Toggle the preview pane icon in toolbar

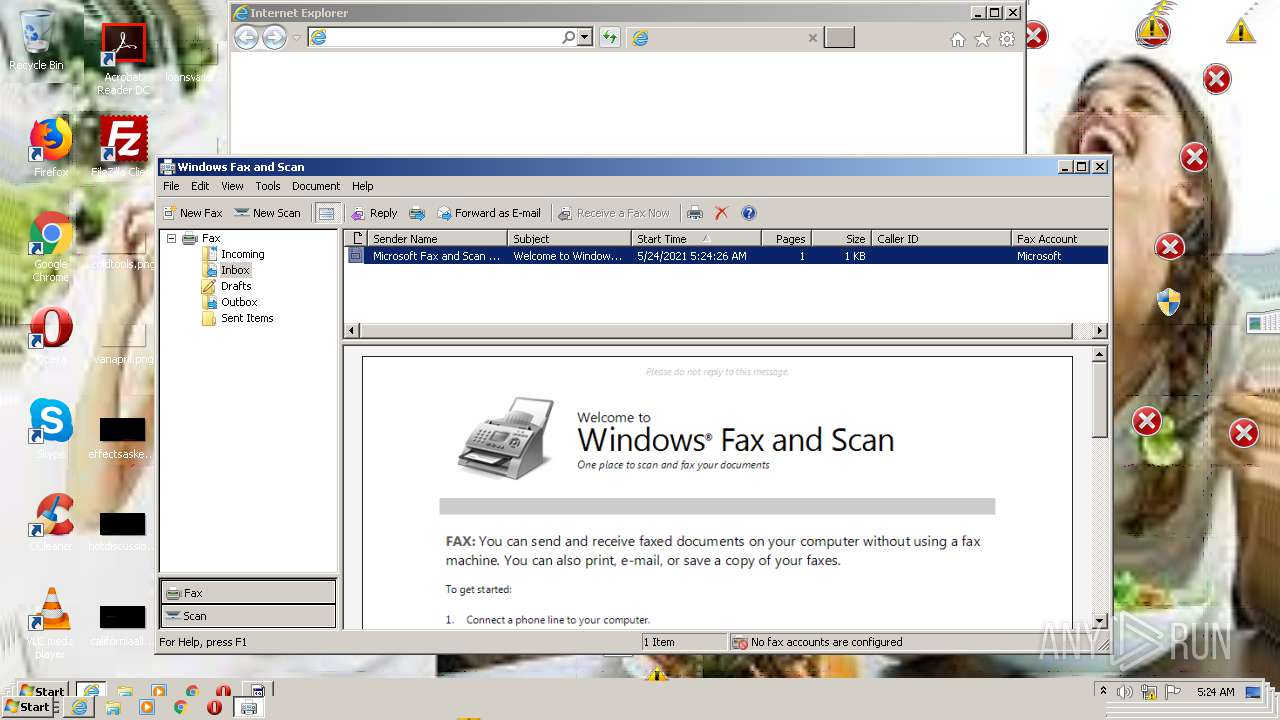[x=326, y=213]
